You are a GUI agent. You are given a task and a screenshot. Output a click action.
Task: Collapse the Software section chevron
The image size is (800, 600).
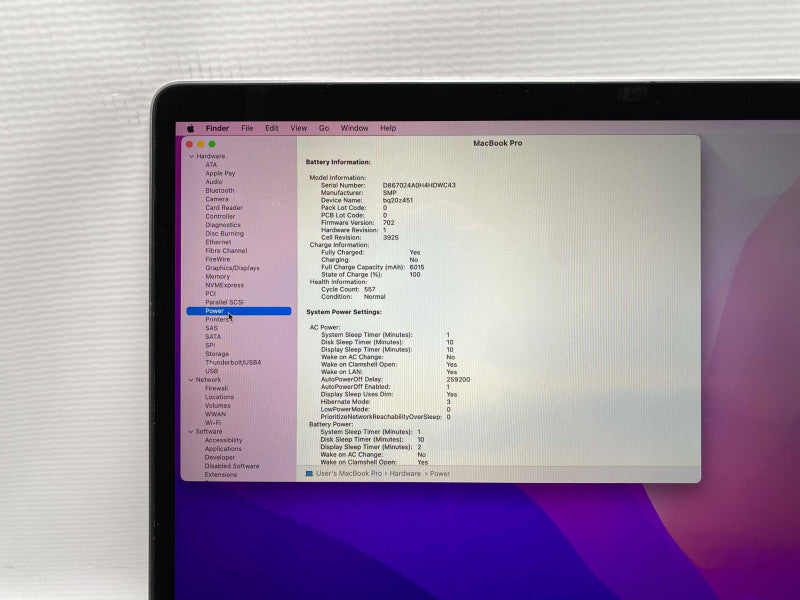191,432
